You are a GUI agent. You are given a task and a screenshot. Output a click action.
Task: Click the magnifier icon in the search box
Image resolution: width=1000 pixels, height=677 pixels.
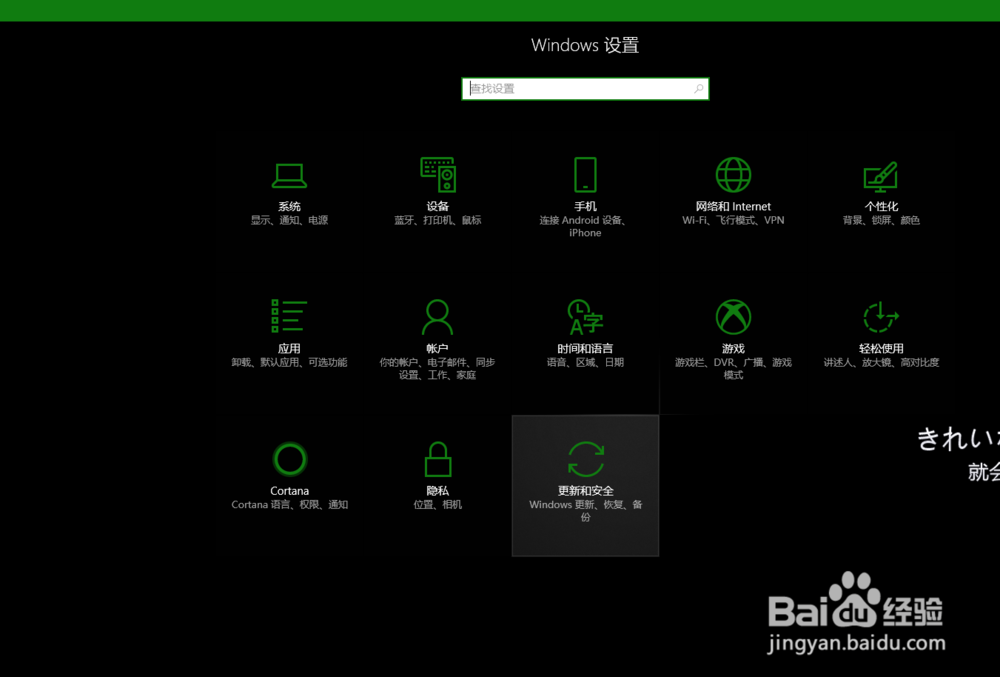[x=698, y=89]
